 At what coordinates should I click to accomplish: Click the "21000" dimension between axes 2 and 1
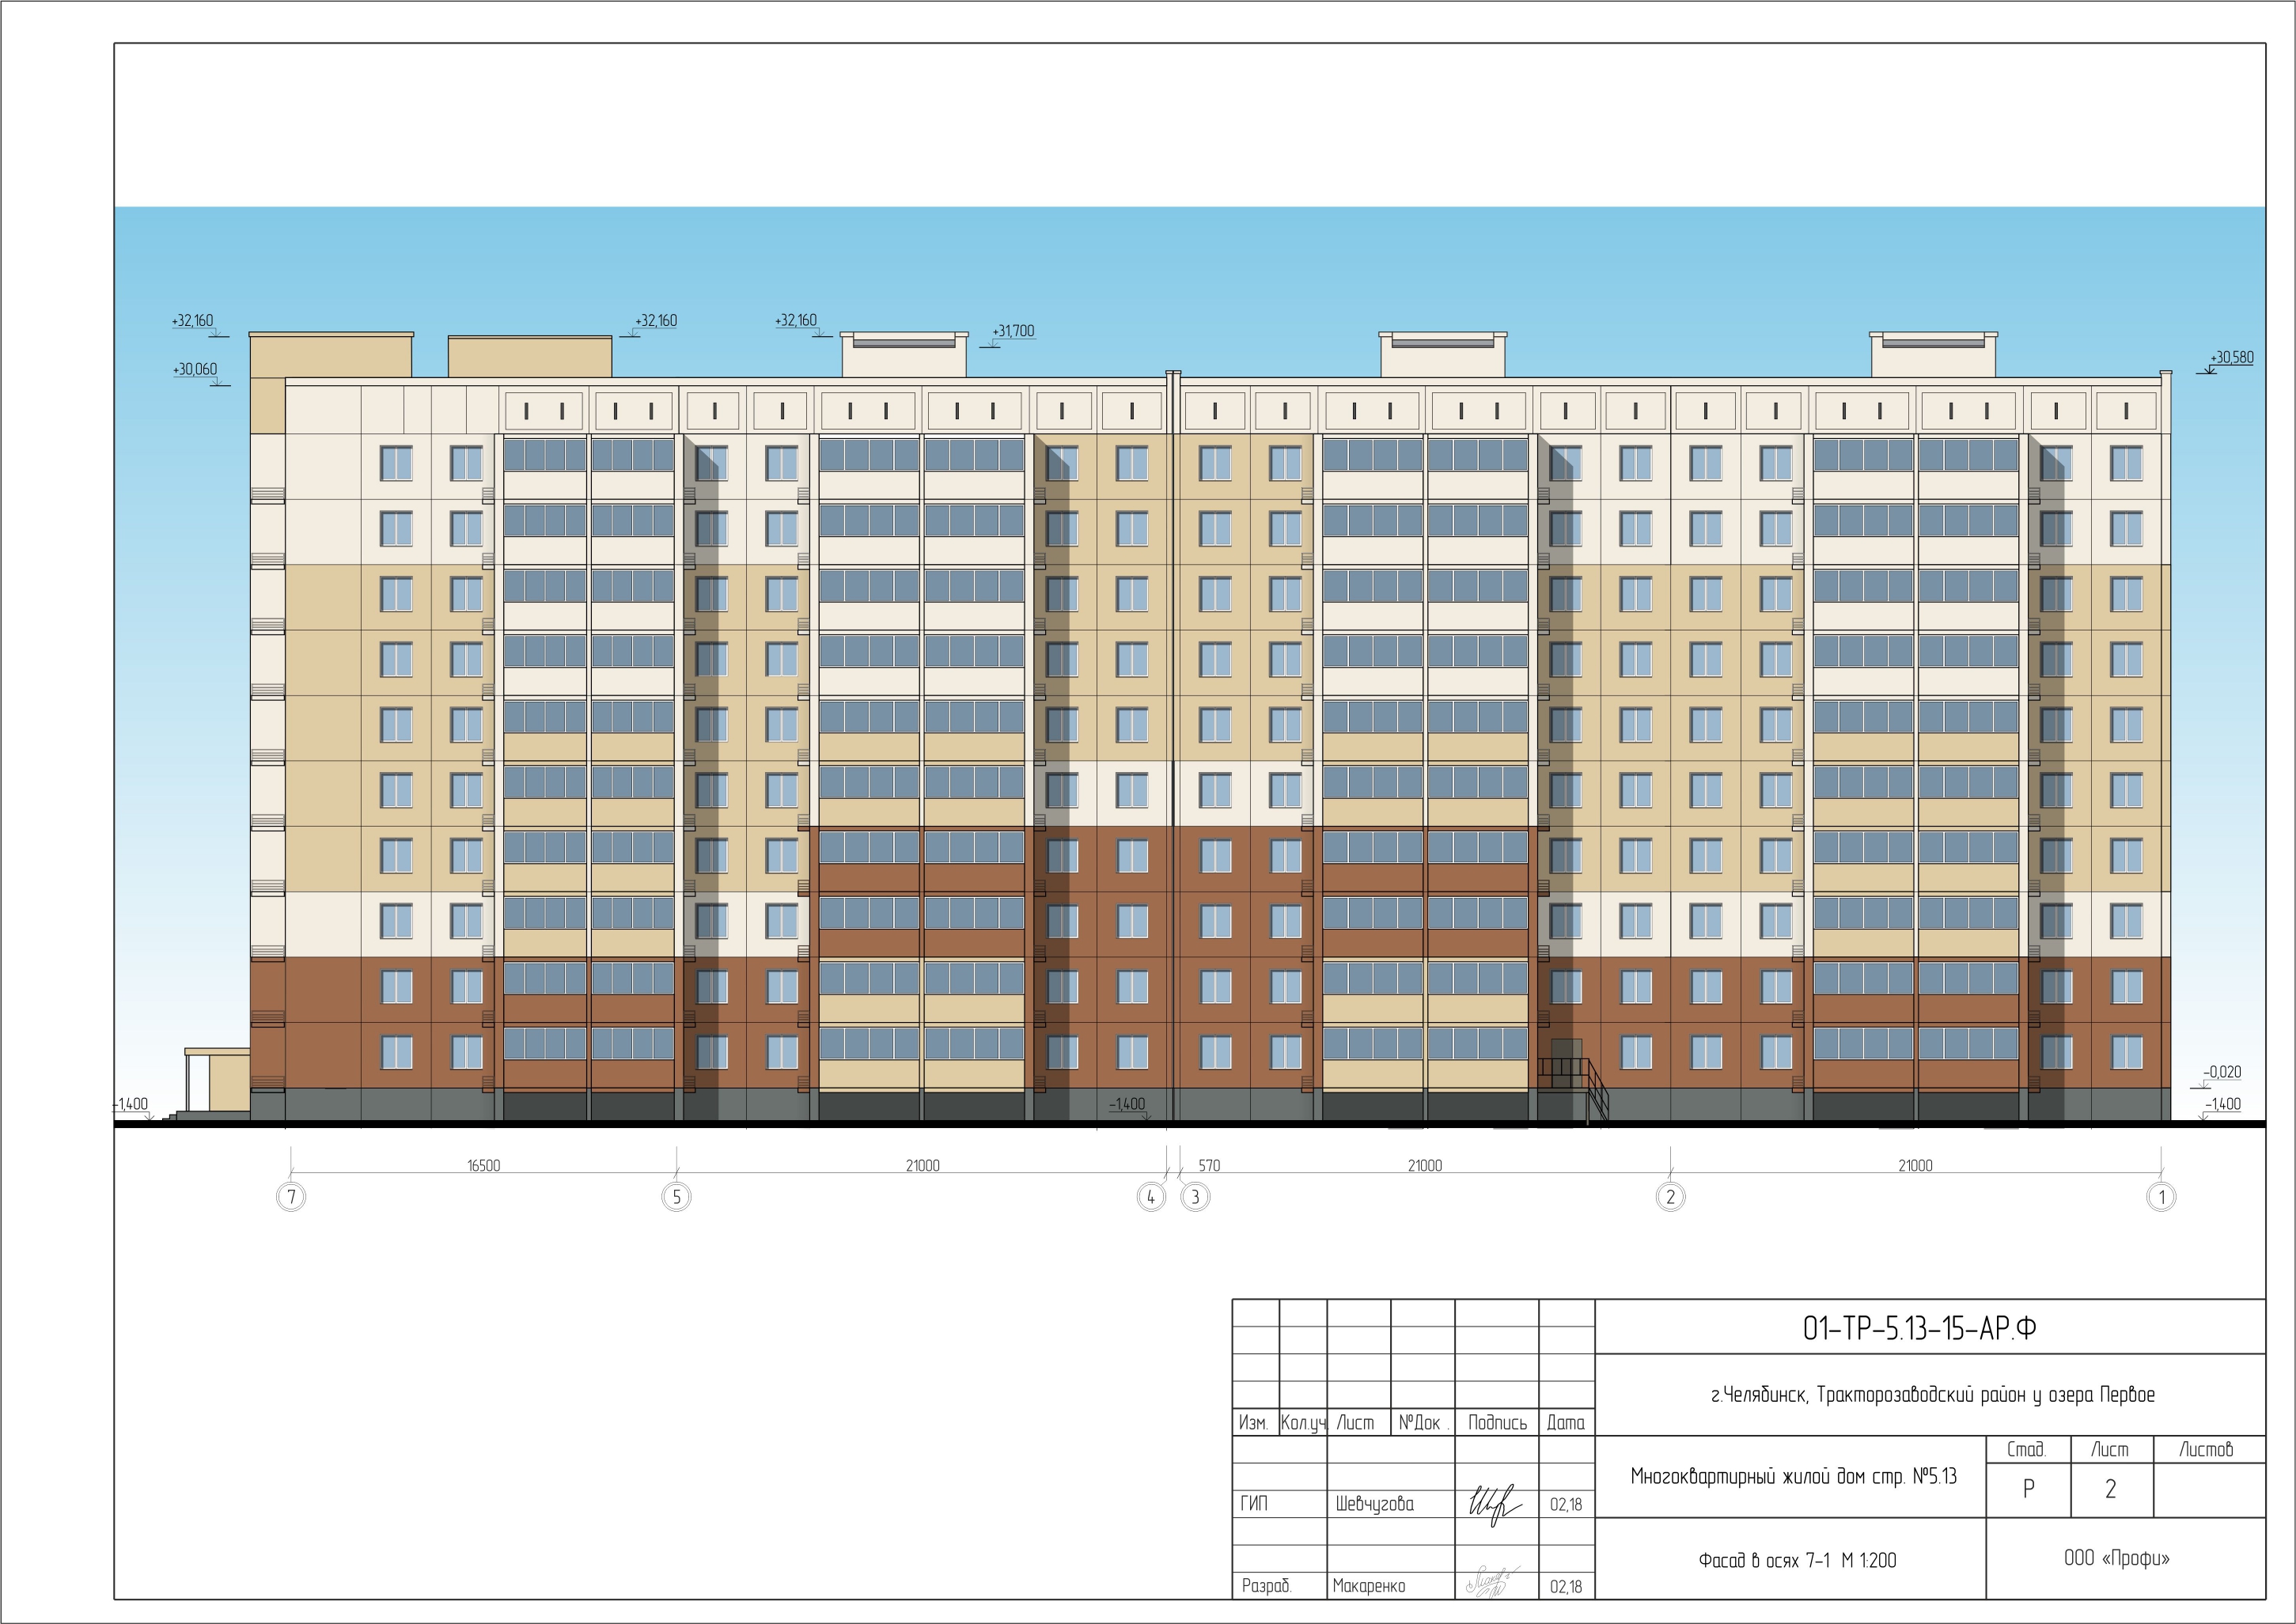1915,1165
